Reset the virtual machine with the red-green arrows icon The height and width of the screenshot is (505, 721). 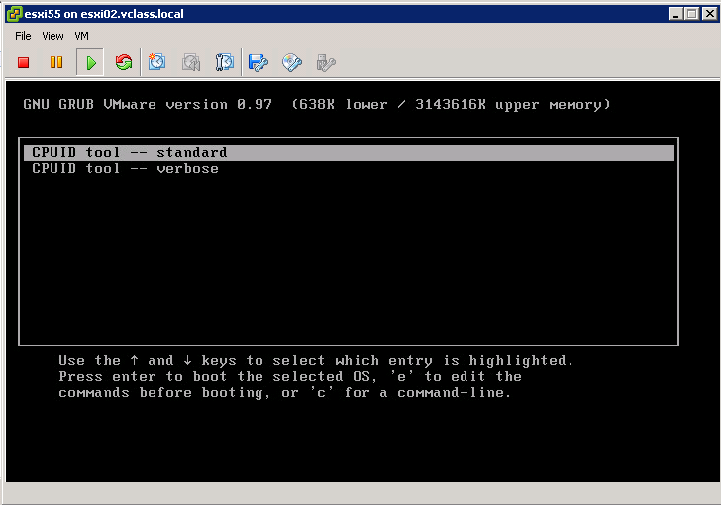pos(124,62)
